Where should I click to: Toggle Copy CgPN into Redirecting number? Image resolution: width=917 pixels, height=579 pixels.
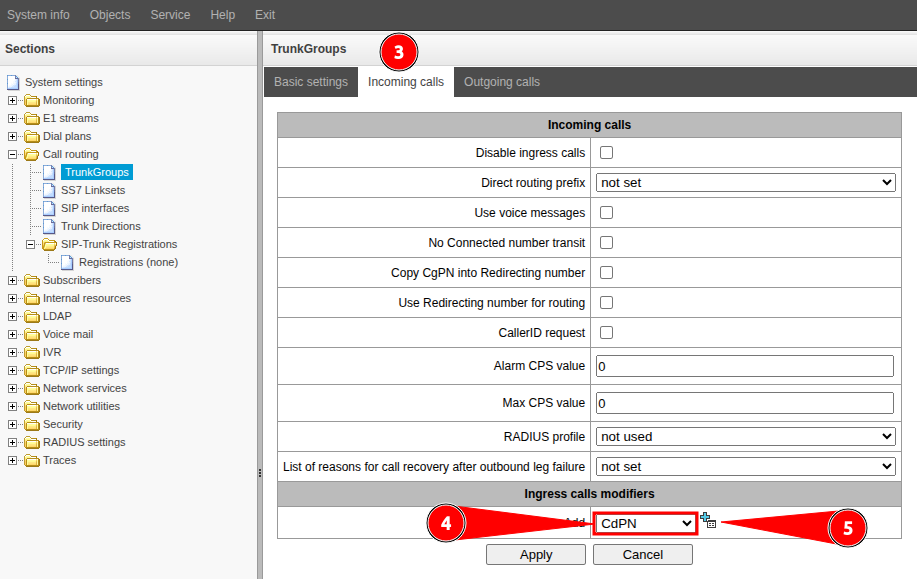(x=606, y=273)
